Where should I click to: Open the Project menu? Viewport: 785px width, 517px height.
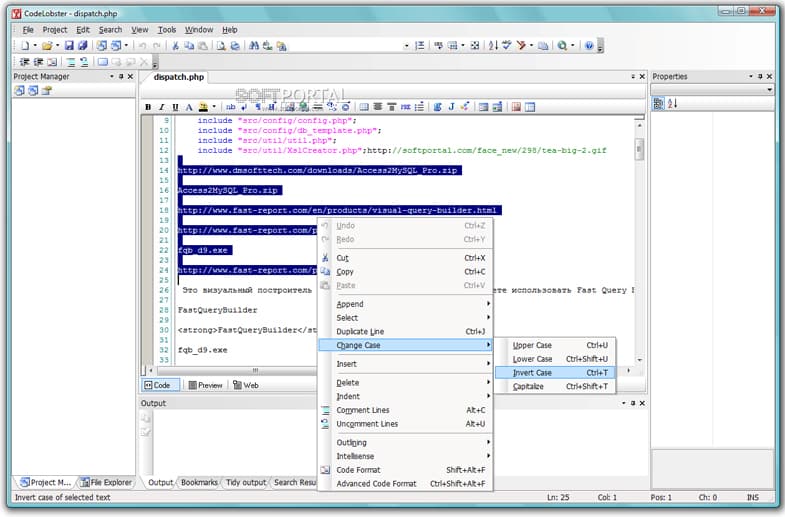tap(55, 30)
